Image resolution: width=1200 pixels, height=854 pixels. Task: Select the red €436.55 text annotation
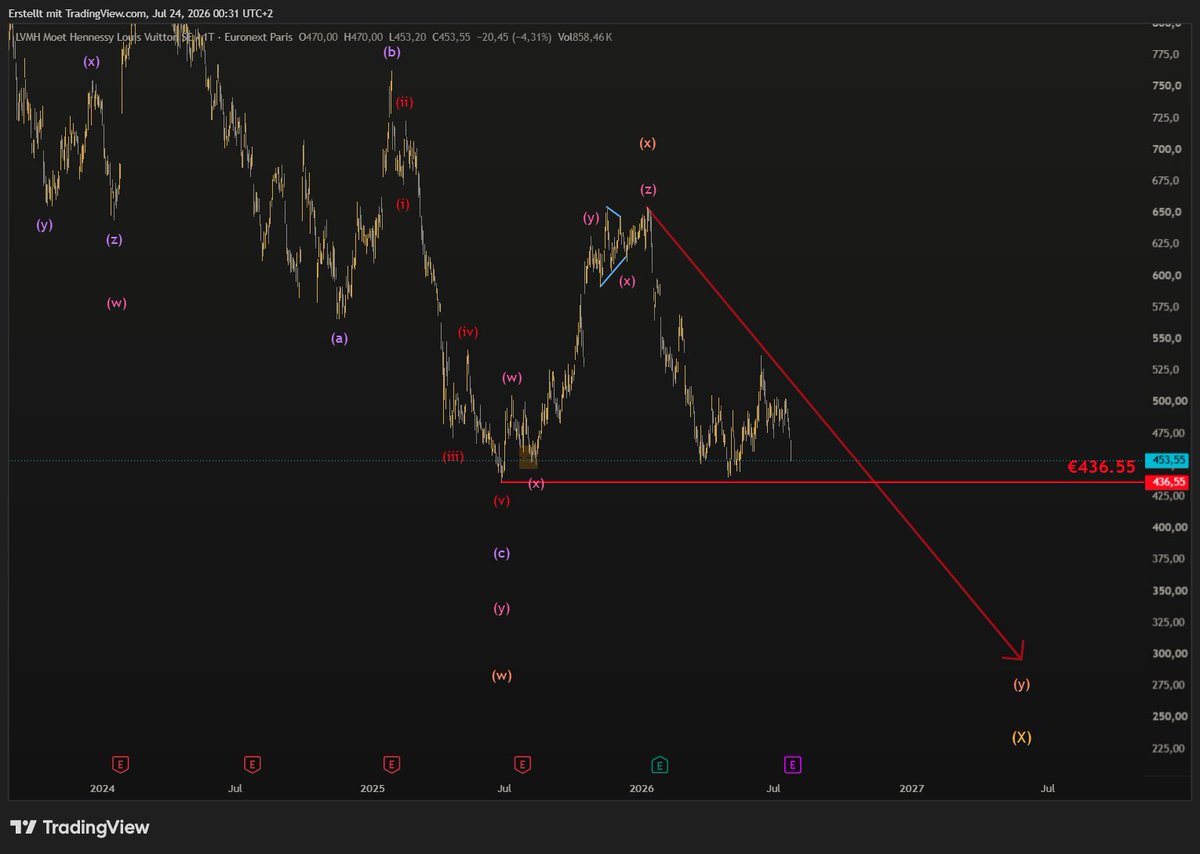(1101, 467)
